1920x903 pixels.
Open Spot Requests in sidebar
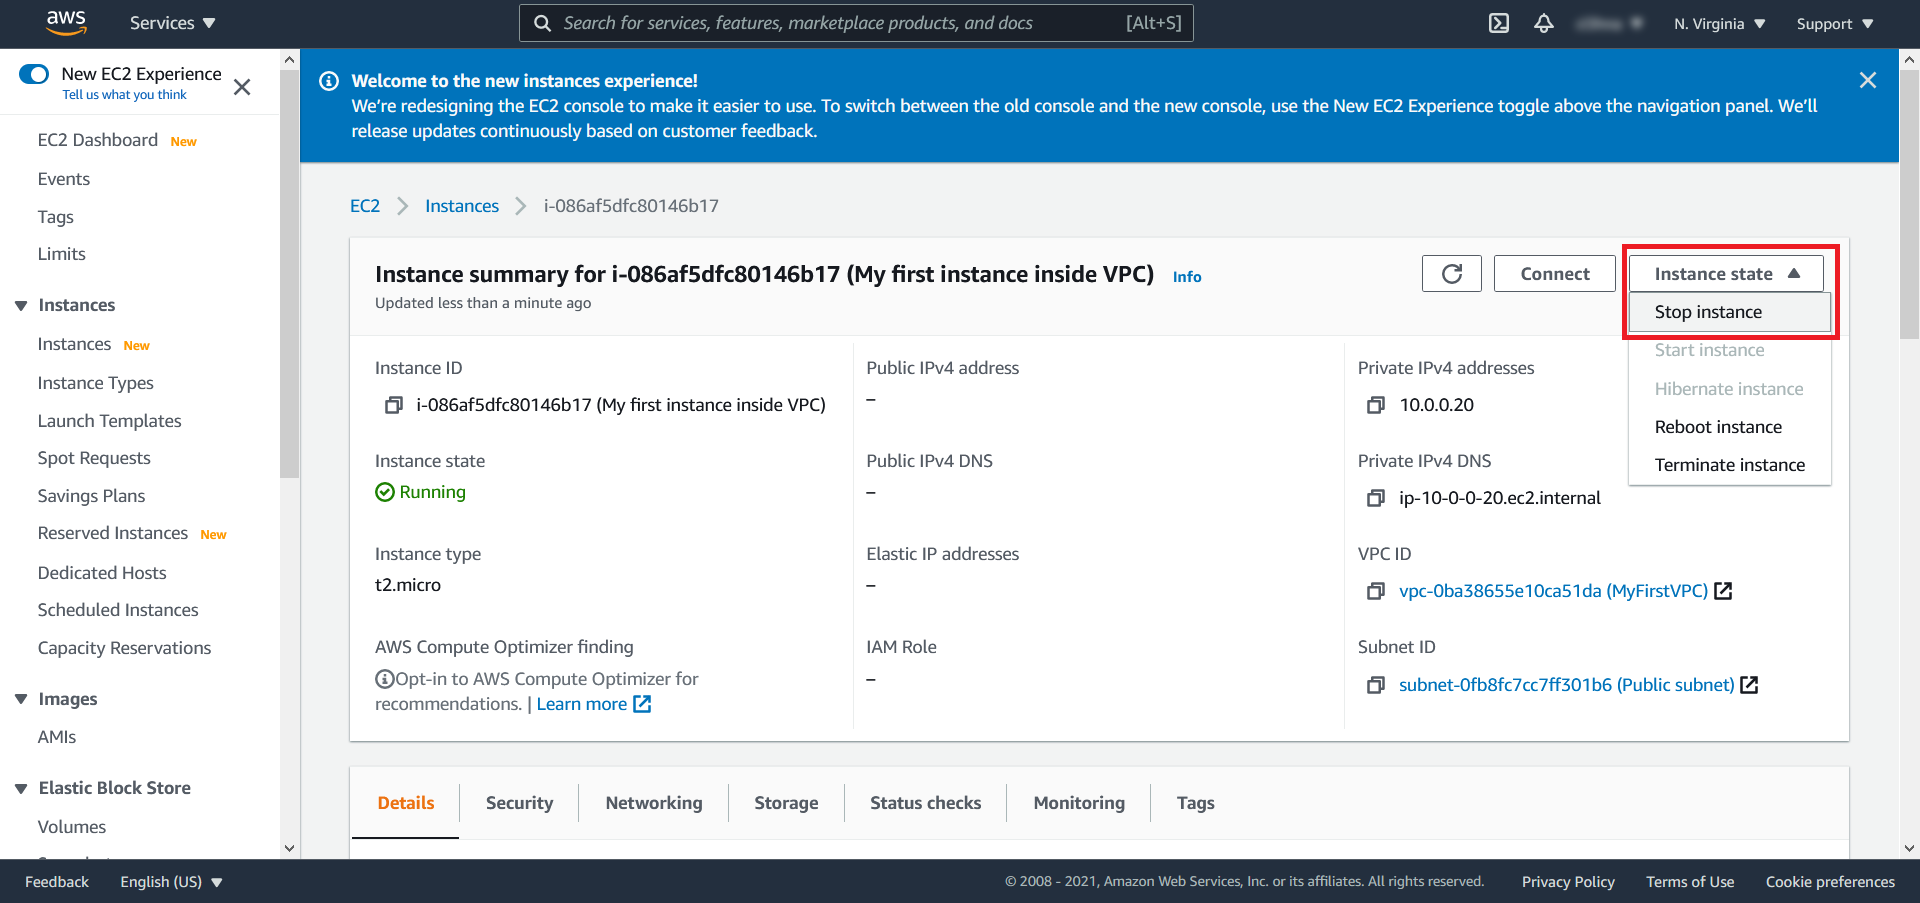94,458
